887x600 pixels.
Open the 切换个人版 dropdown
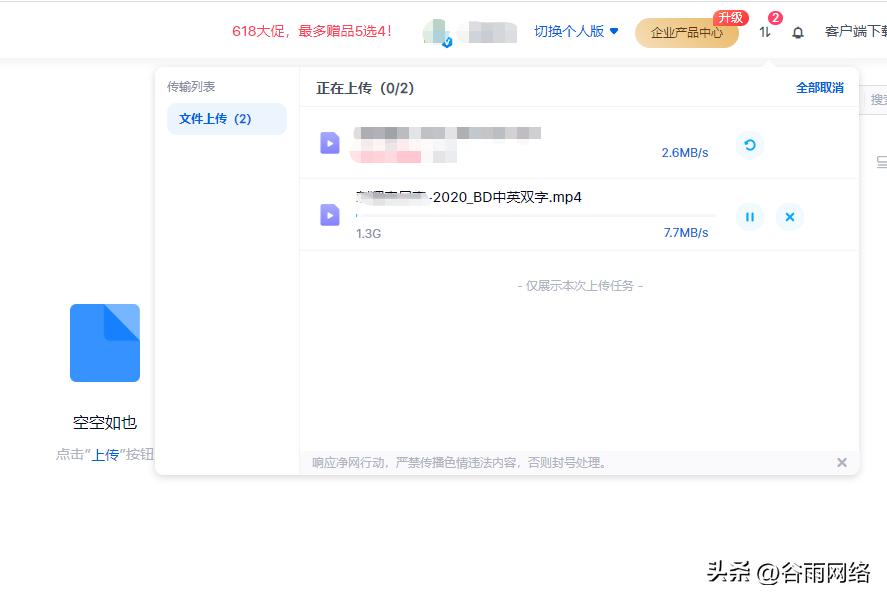point(571,31)
